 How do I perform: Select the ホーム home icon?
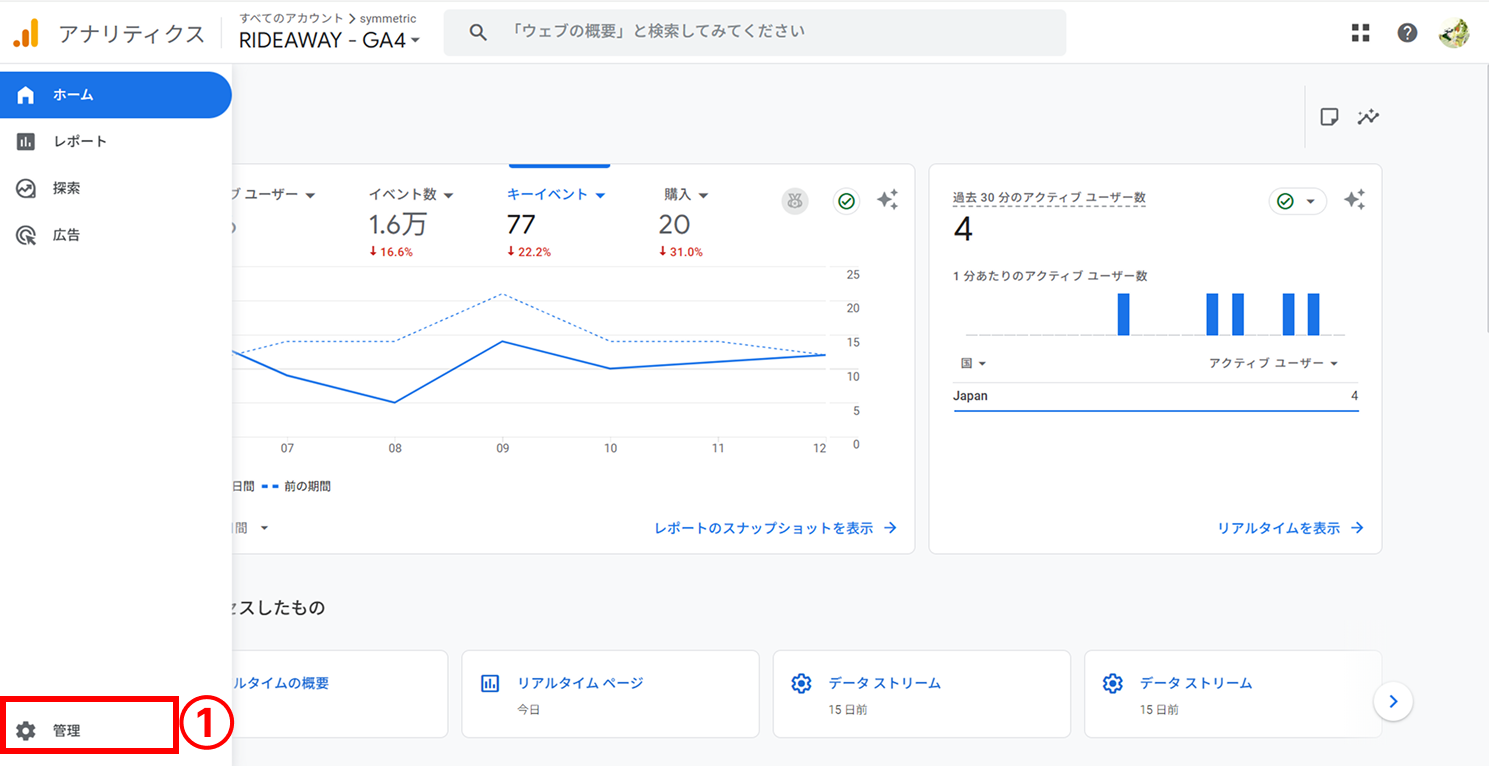coord(26,95)
